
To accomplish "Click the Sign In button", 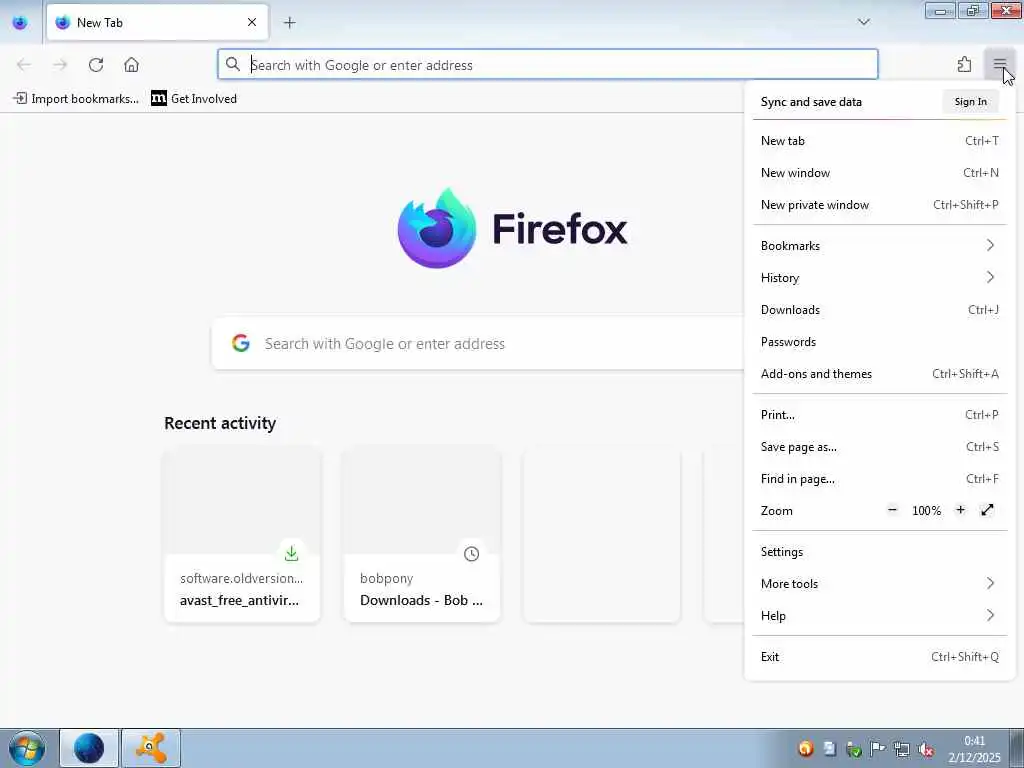I will (x=970, y=102).
